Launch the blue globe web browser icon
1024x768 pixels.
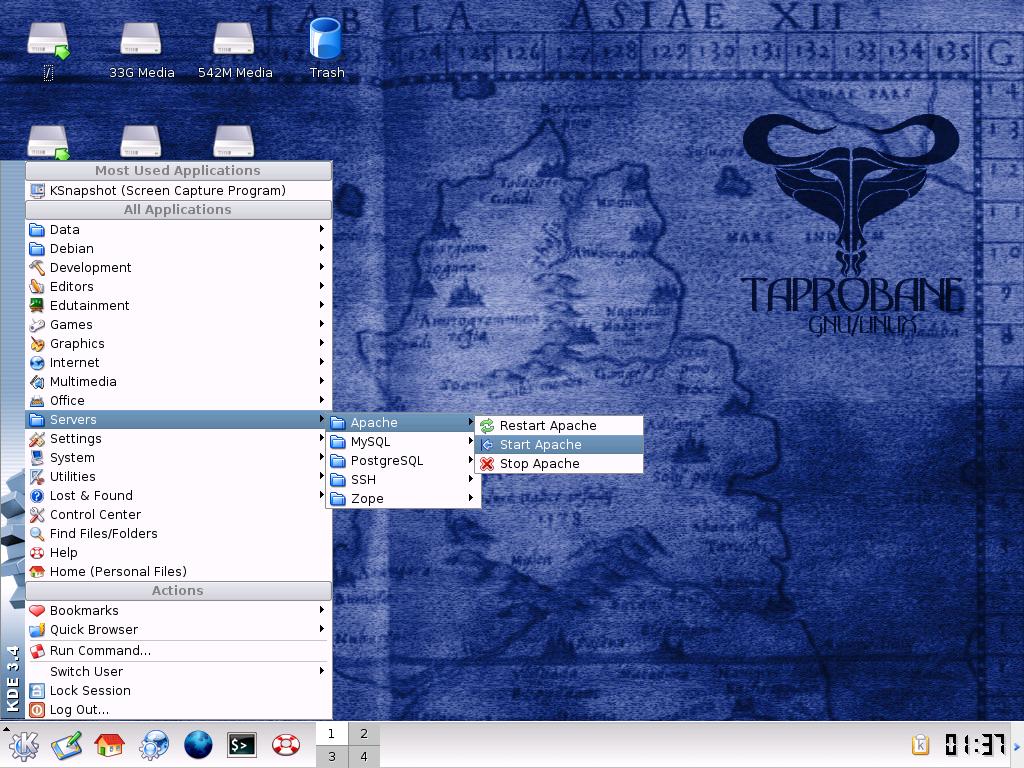(x=198, y=745)
